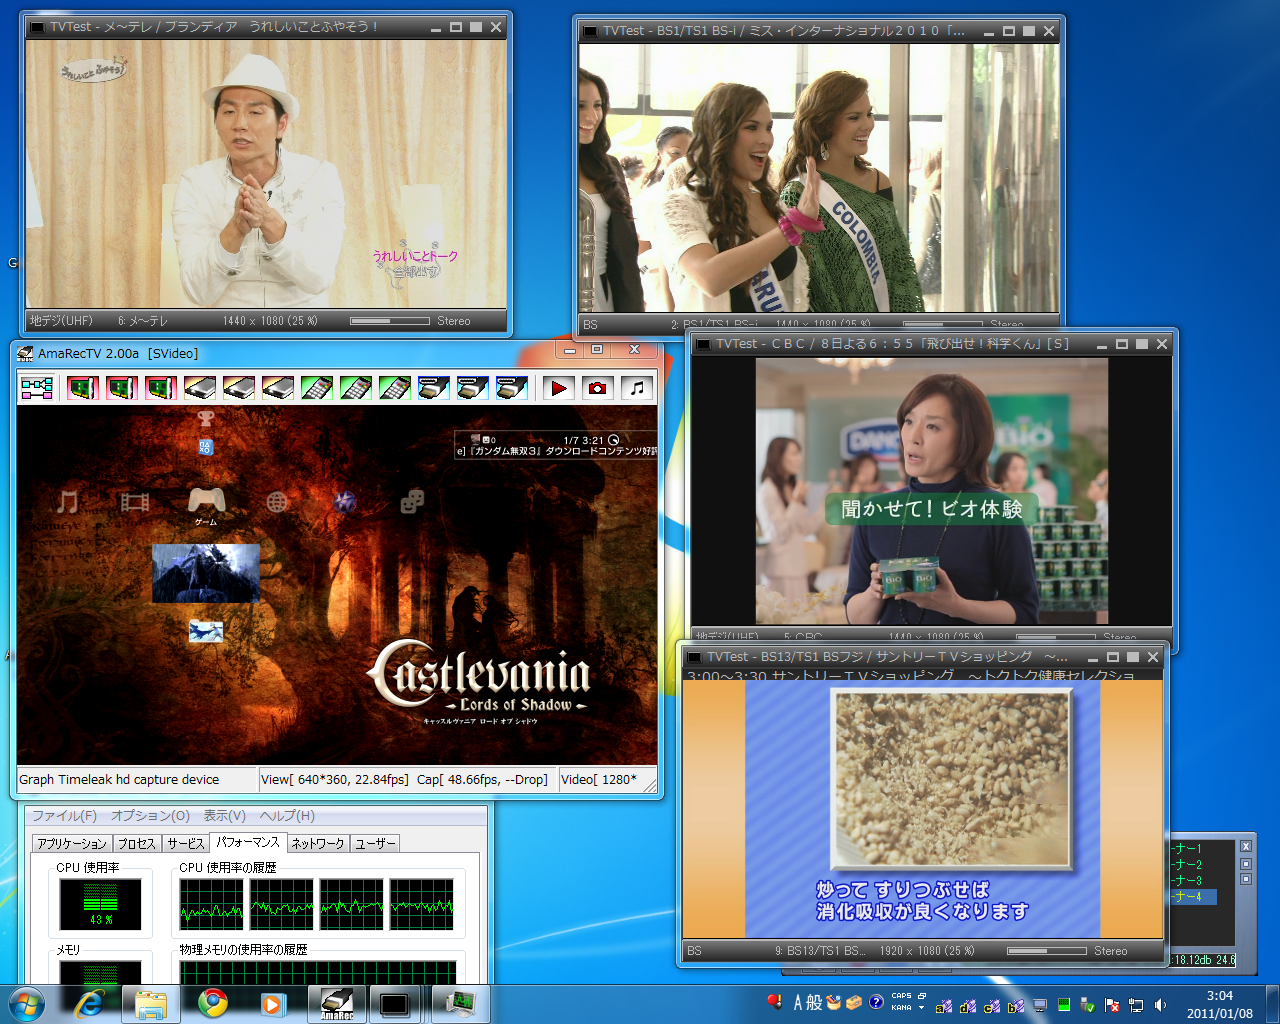
Task: Toggle KANA indicator in the language bar
Action: 901,1008
